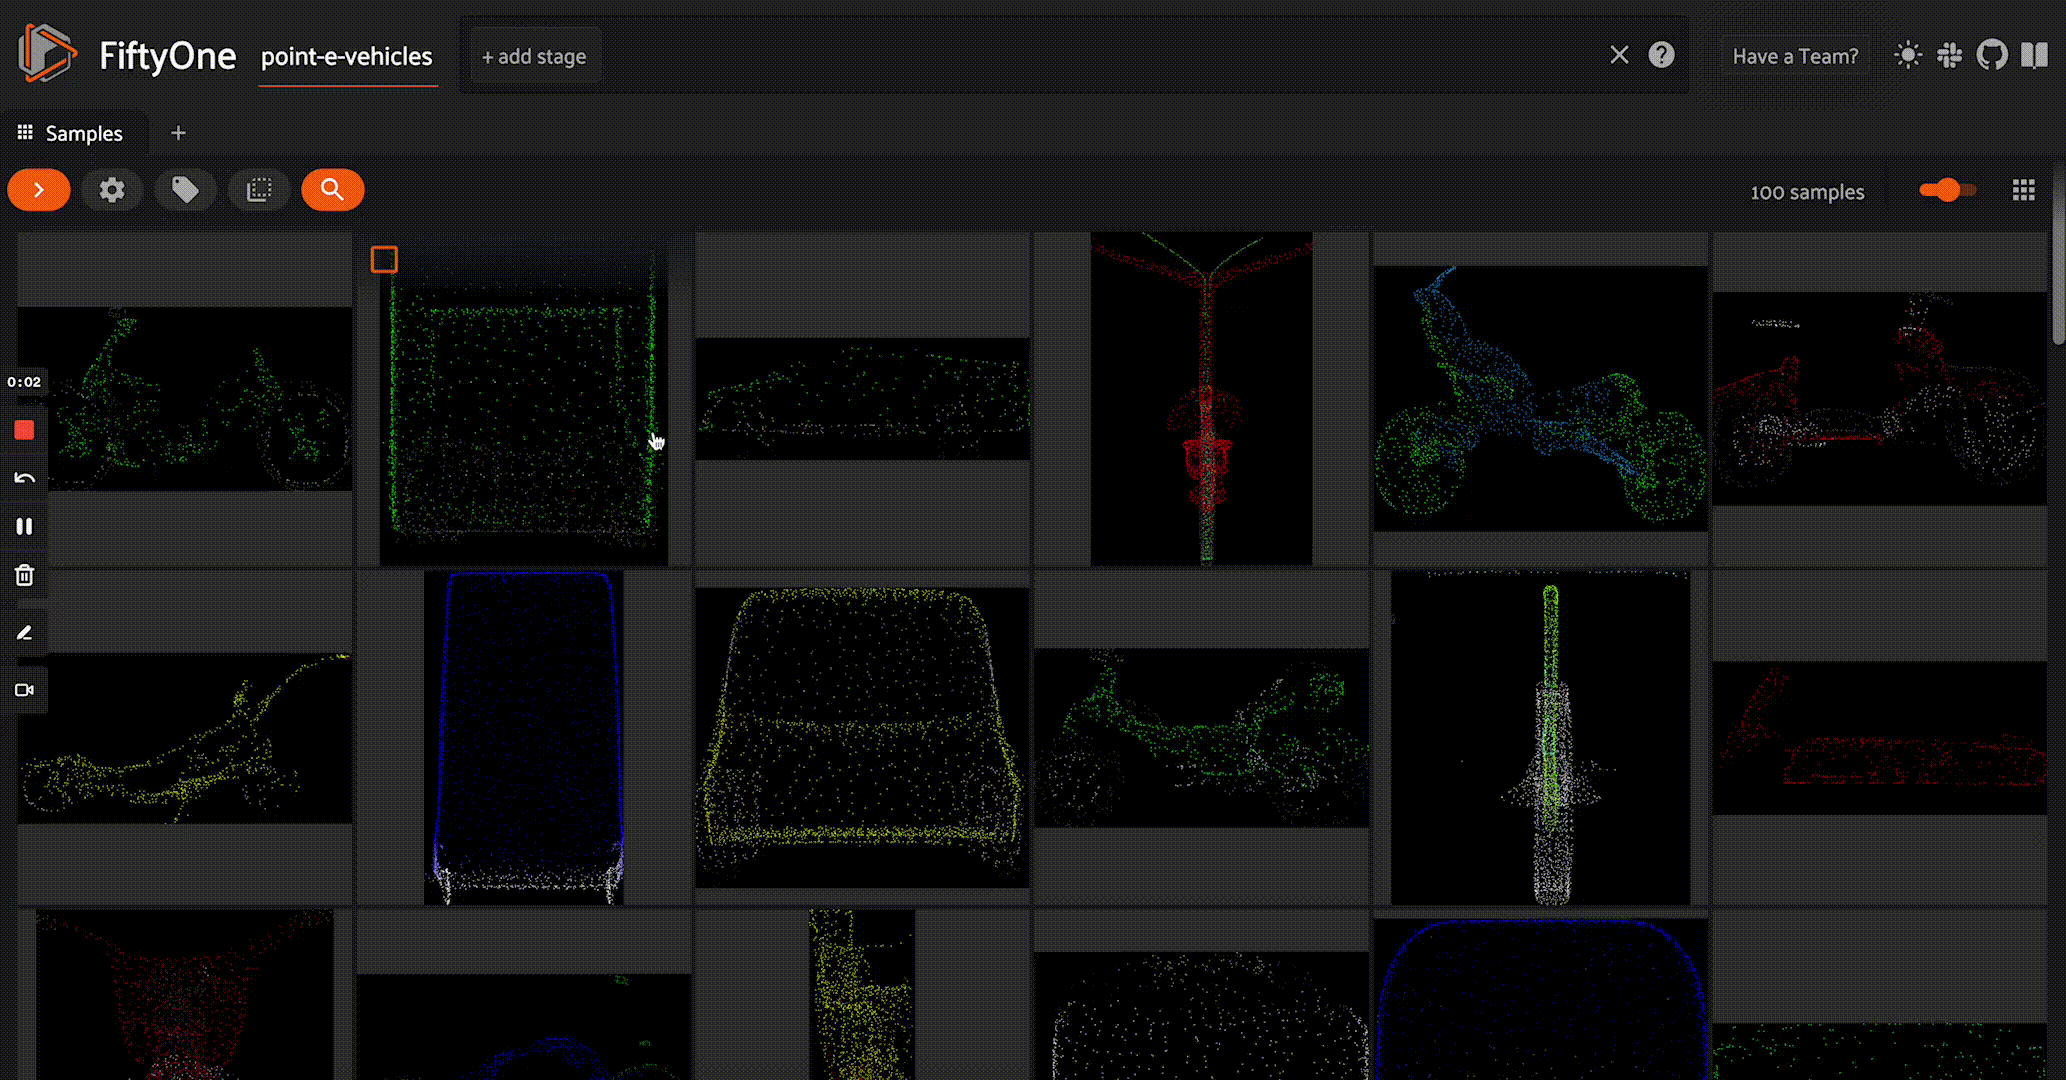Click the add stage button
The width and height of the screenshot is (2066, 1080).
(x=534, y=57)
